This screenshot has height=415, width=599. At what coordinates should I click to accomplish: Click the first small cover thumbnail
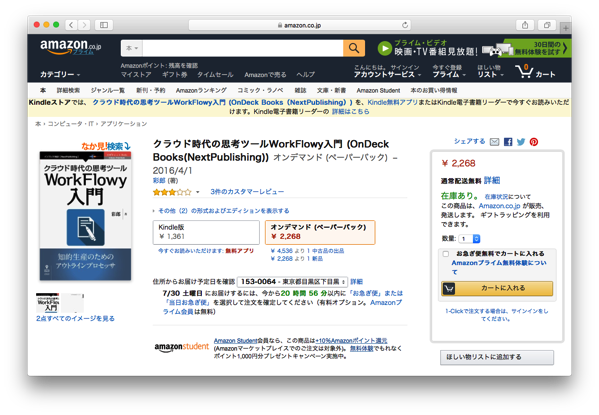pyautogui.click(x=47, y=303)
